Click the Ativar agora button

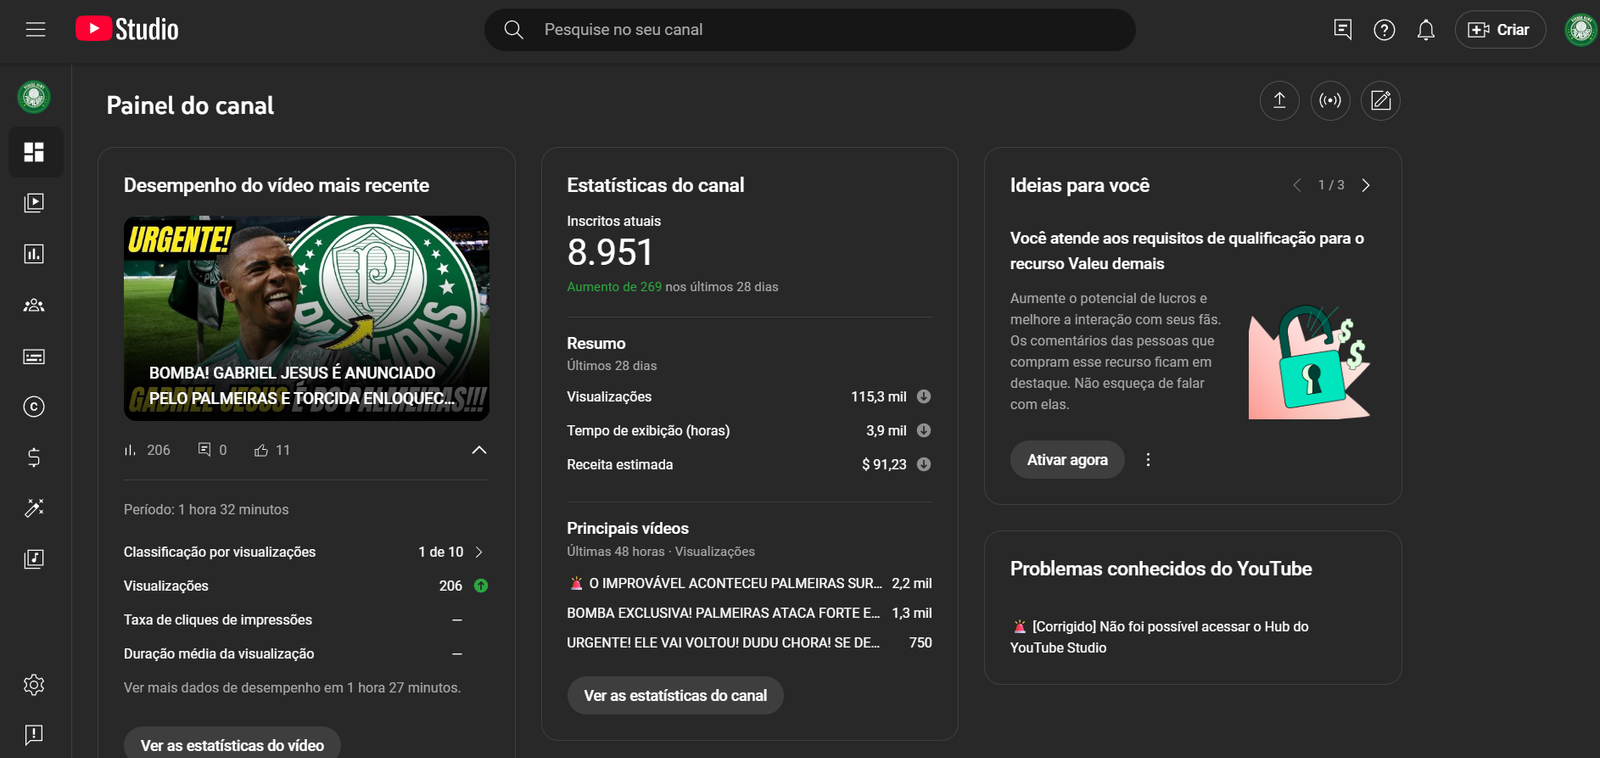tap(1067, 460)
